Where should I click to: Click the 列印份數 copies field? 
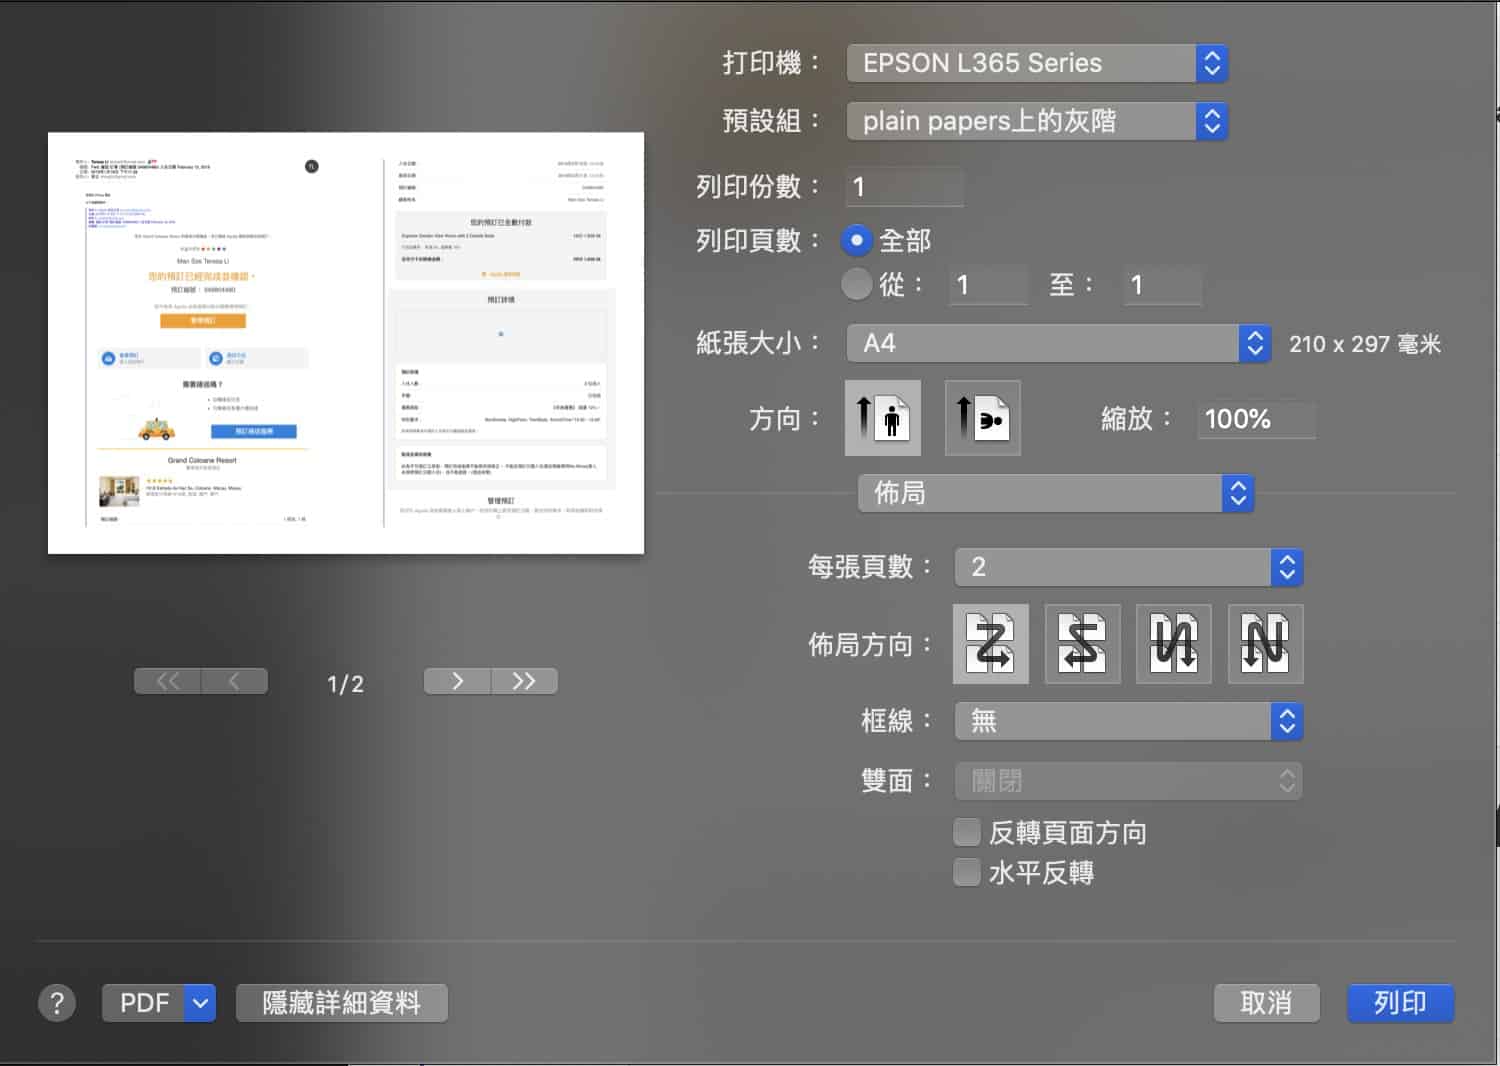click(x=905, y=187)
